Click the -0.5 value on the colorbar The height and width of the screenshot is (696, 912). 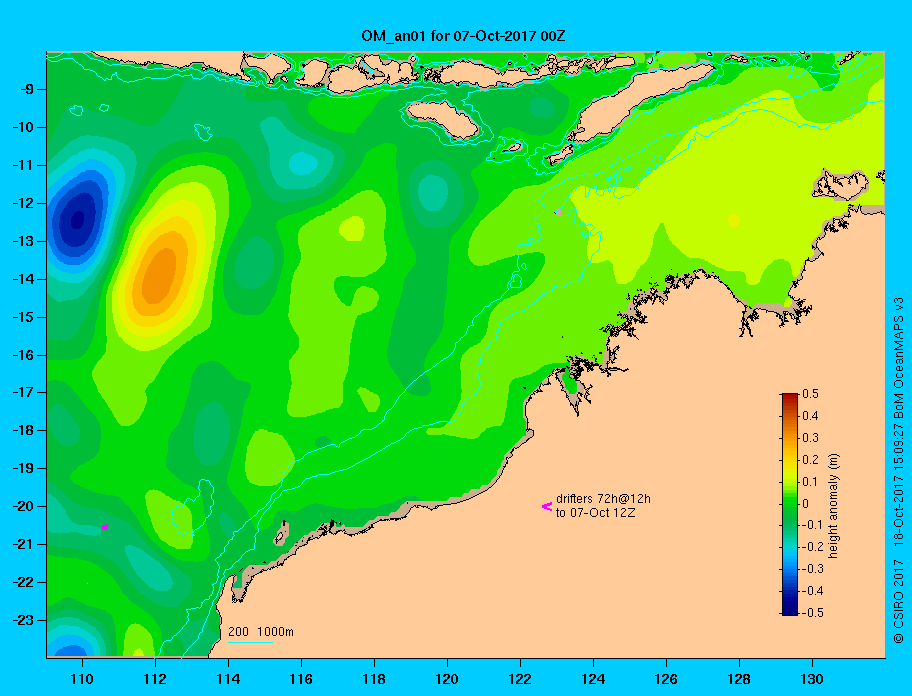[813, 613]
